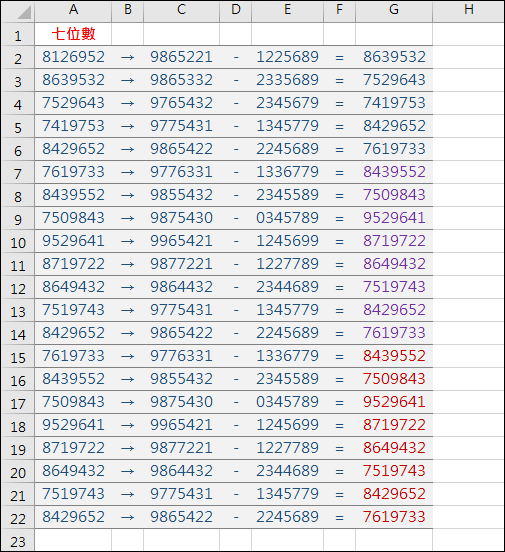Click cell E4 containing 2345679

(287, 103)
